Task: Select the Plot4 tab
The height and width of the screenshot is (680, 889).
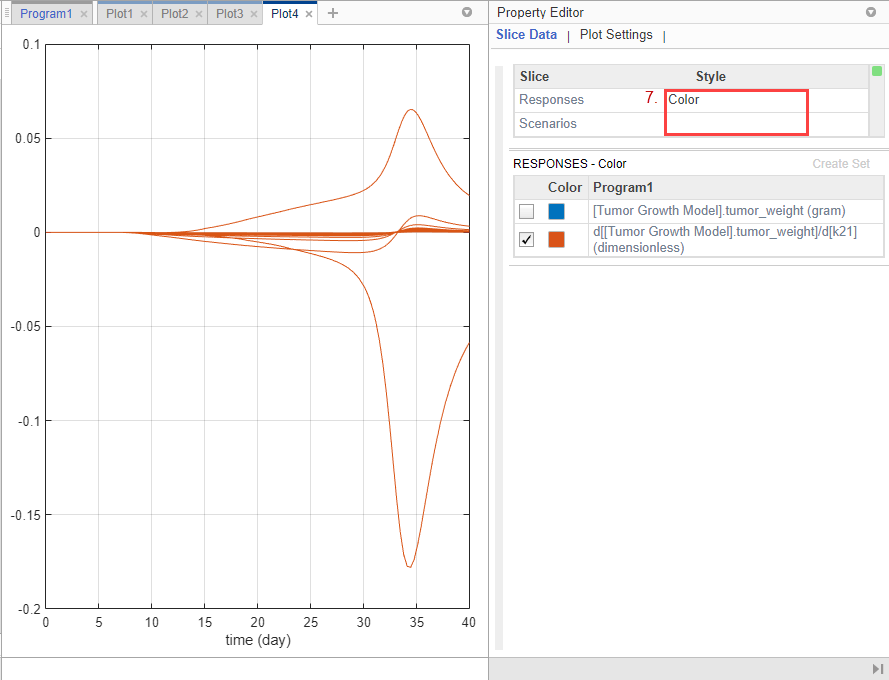Action: (x=284, y=14)
